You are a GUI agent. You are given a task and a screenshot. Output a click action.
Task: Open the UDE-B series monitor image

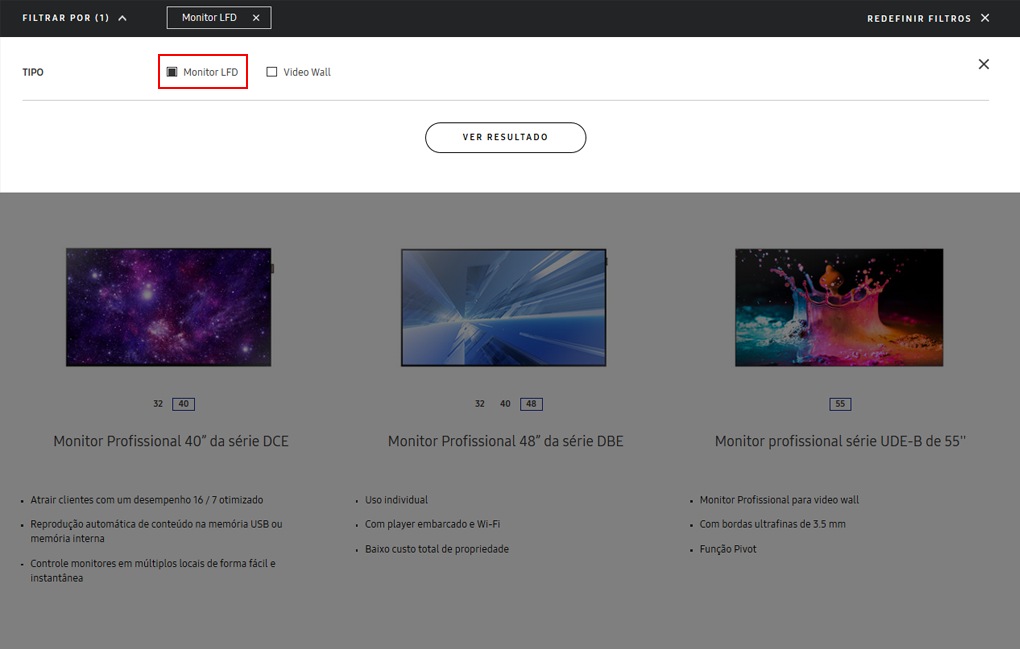click(x=839, y=307)
